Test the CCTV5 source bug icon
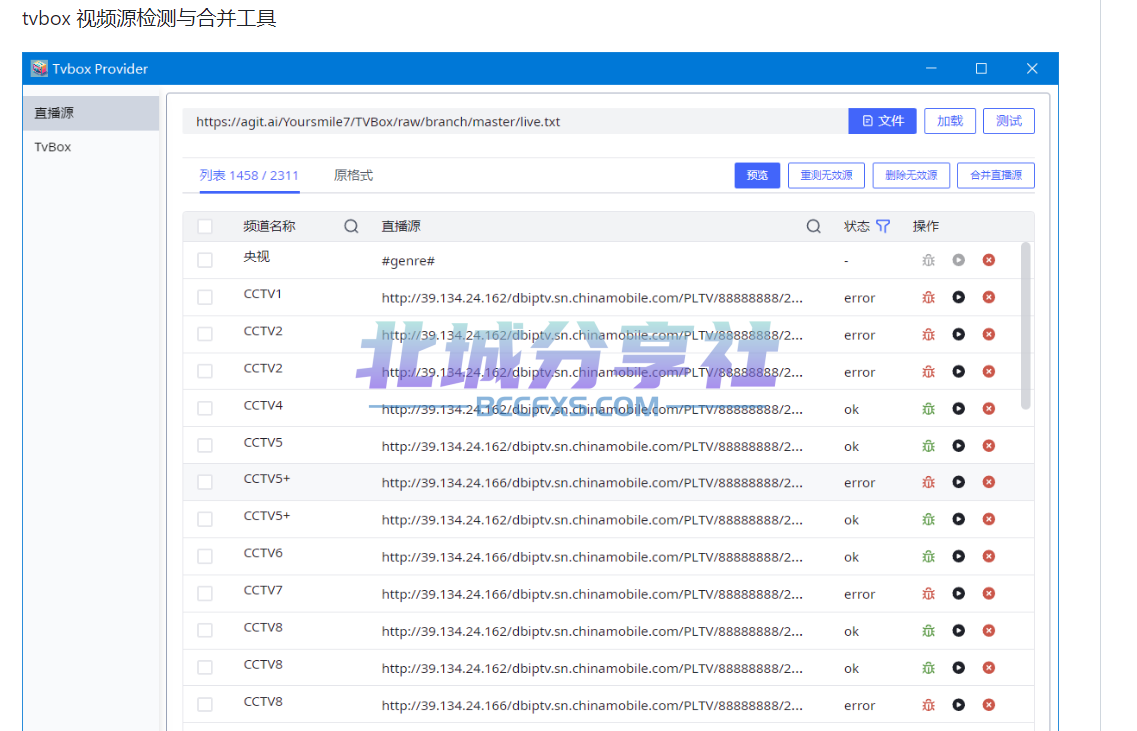The image size is (1137, 731). click(x=928, y=446)
